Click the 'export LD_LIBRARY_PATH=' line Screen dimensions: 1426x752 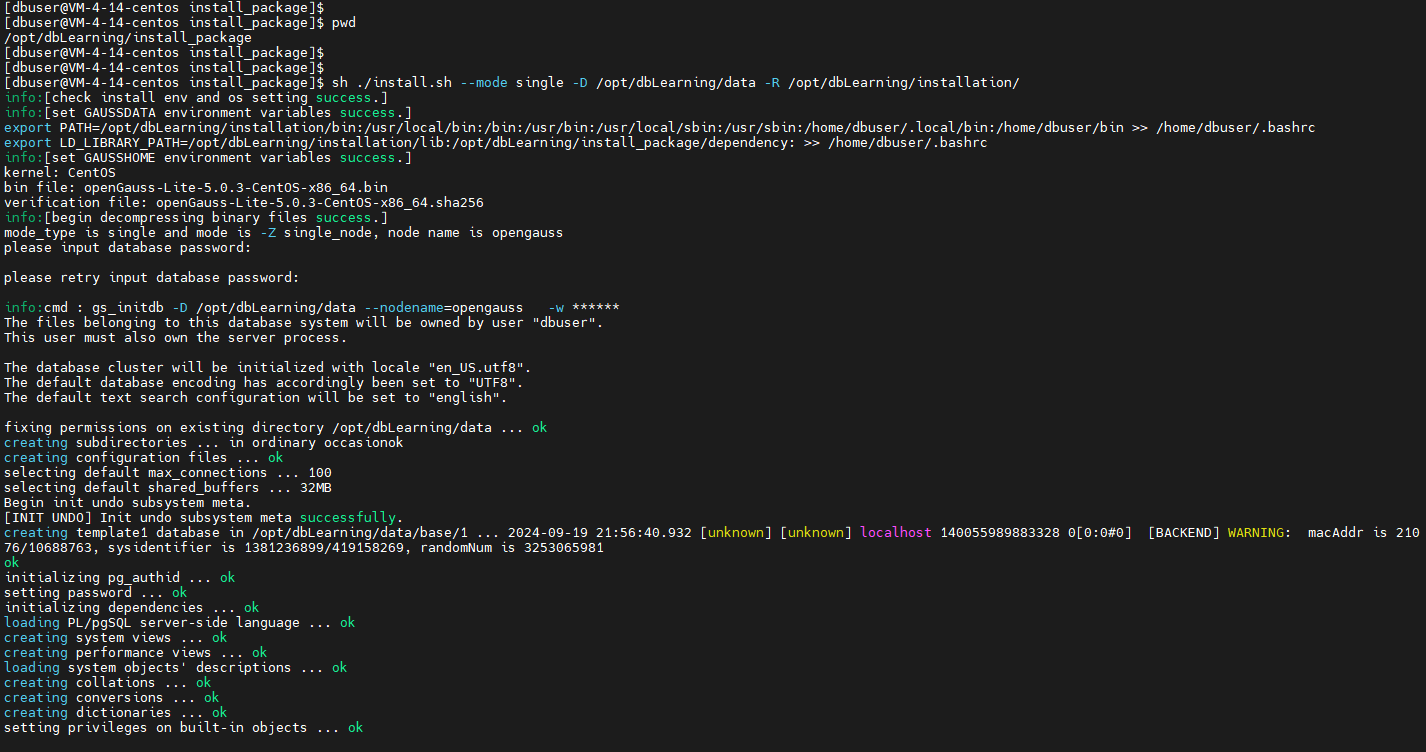[x=496, y=142]
